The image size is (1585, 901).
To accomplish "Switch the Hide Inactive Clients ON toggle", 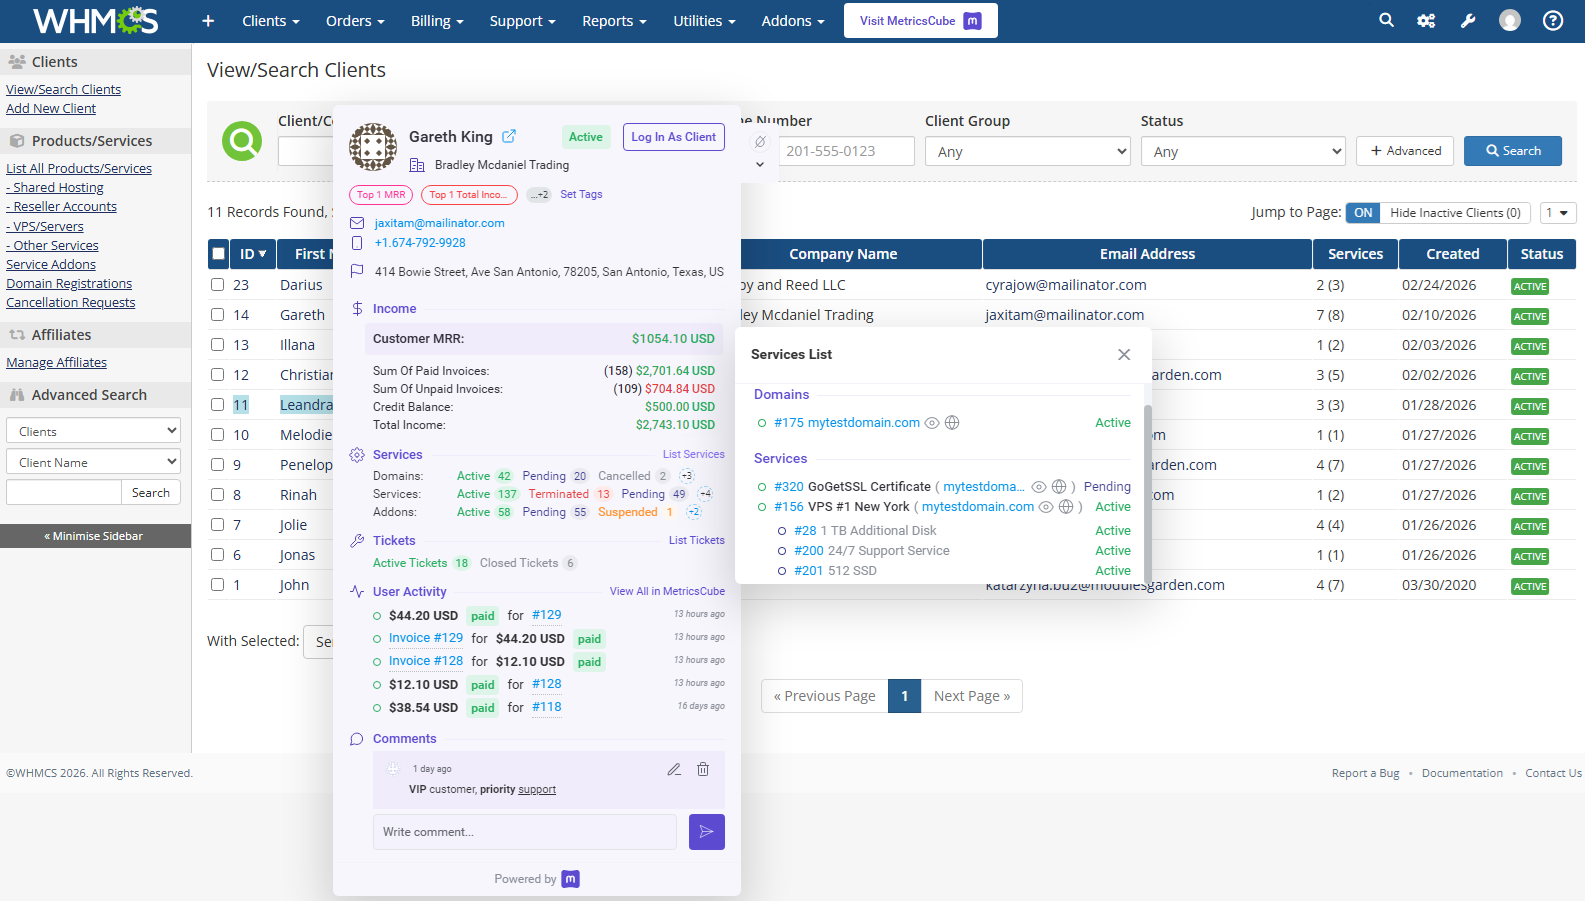I will [x=1363, y=213].
